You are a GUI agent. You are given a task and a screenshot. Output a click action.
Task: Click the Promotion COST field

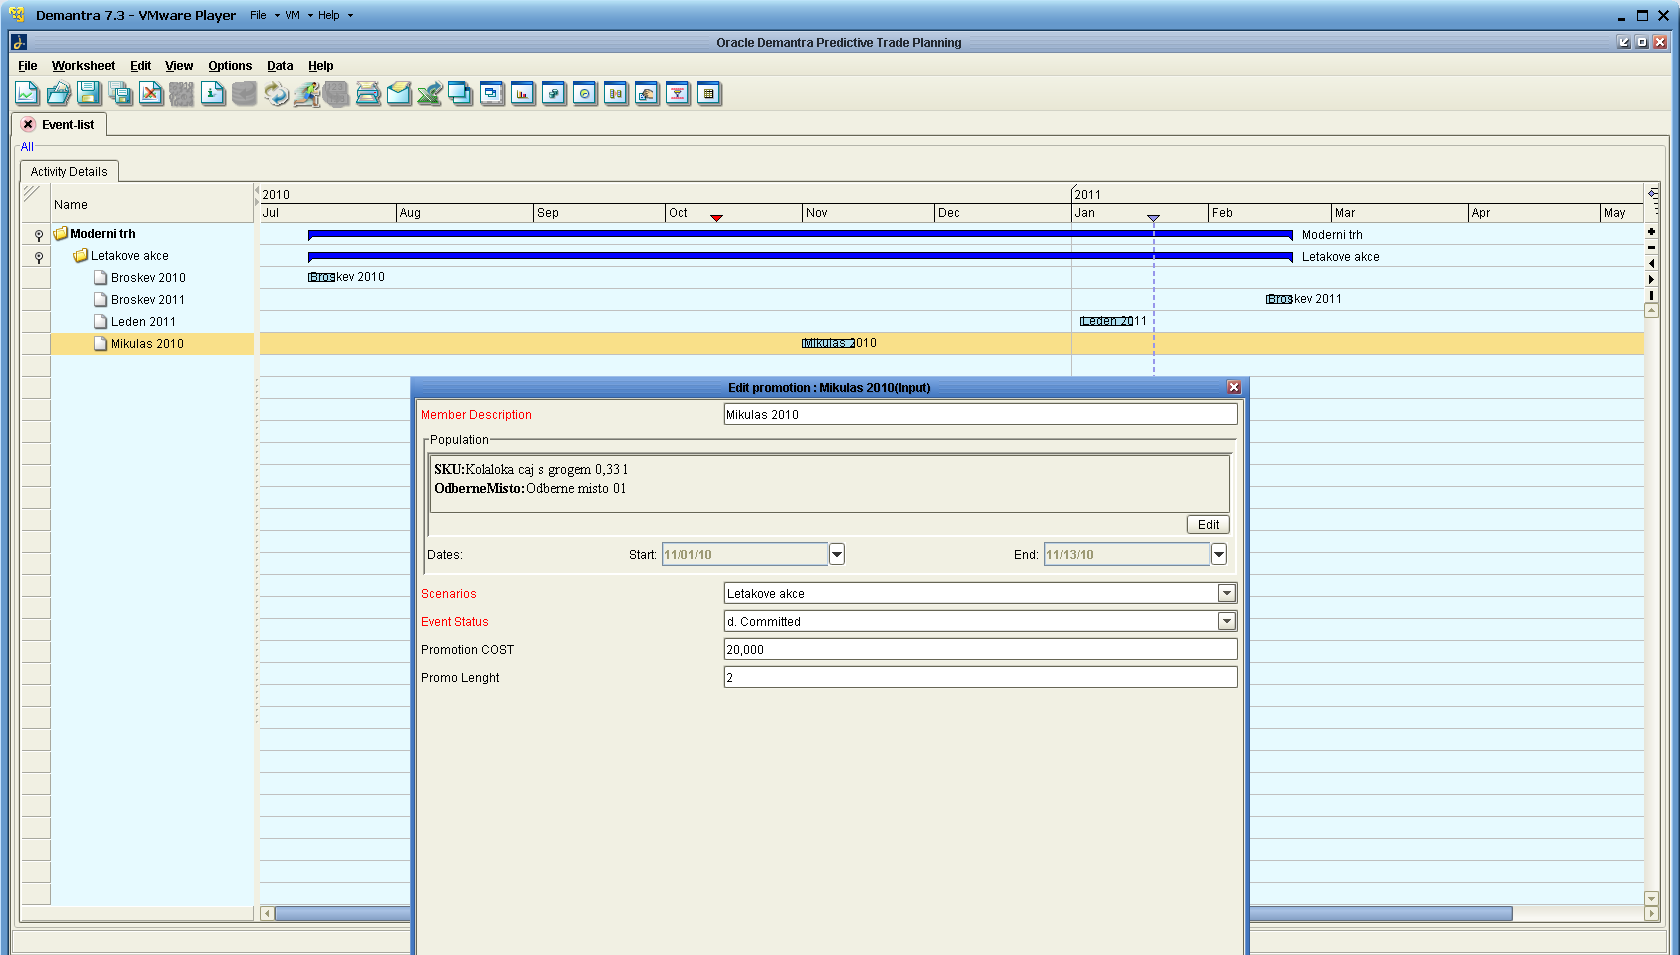(x=980, y=649)
